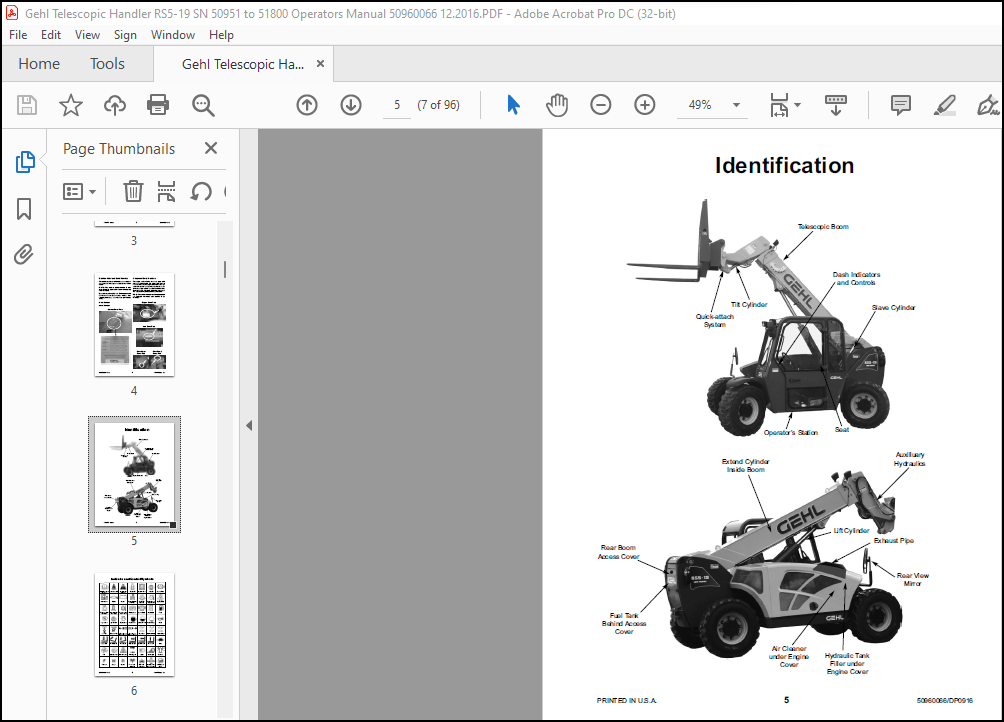
Task: Delete selected page with trash icon
Action: pos(133,191)
